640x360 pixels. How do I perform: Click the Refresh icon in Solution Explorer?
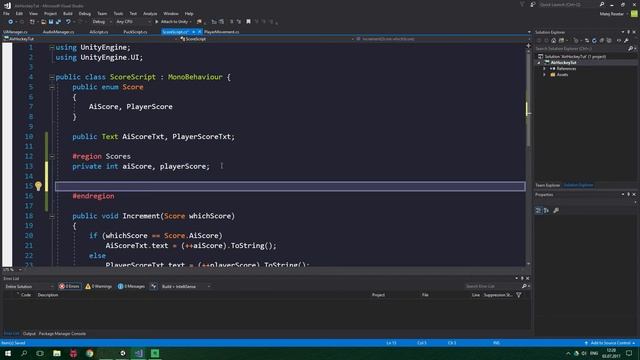click(594, 40)
